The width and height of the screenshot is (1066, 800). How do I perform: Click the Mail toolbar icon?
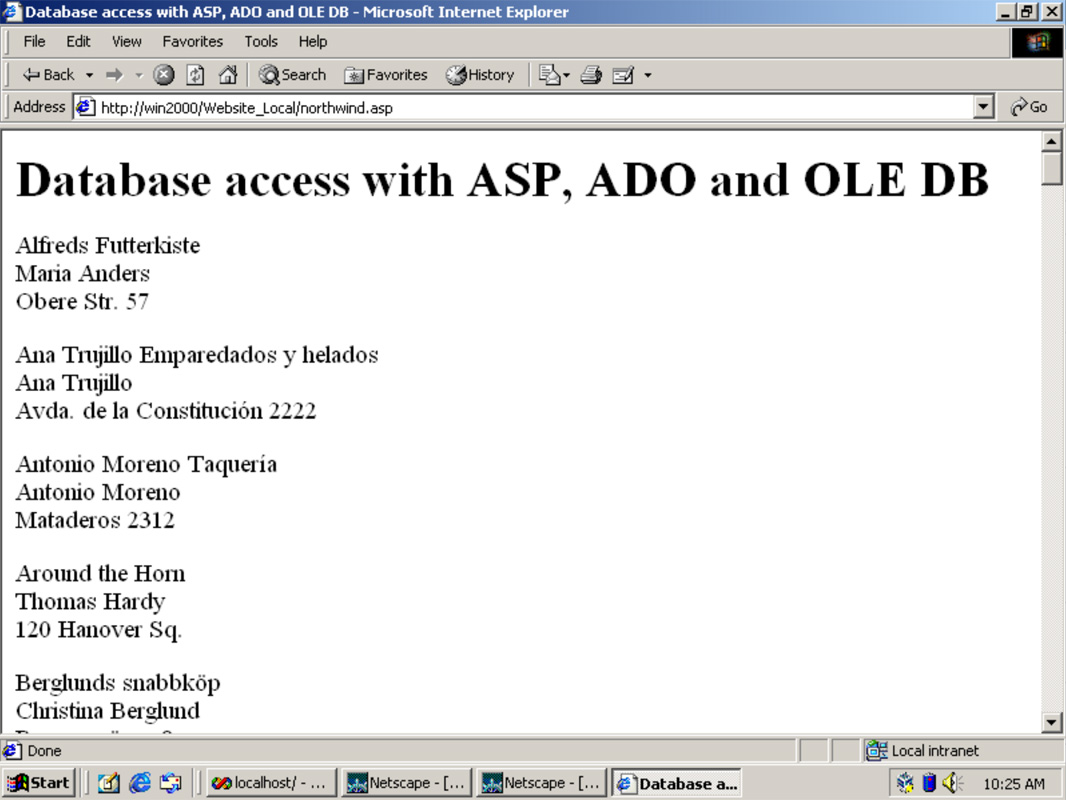[553, 75]
